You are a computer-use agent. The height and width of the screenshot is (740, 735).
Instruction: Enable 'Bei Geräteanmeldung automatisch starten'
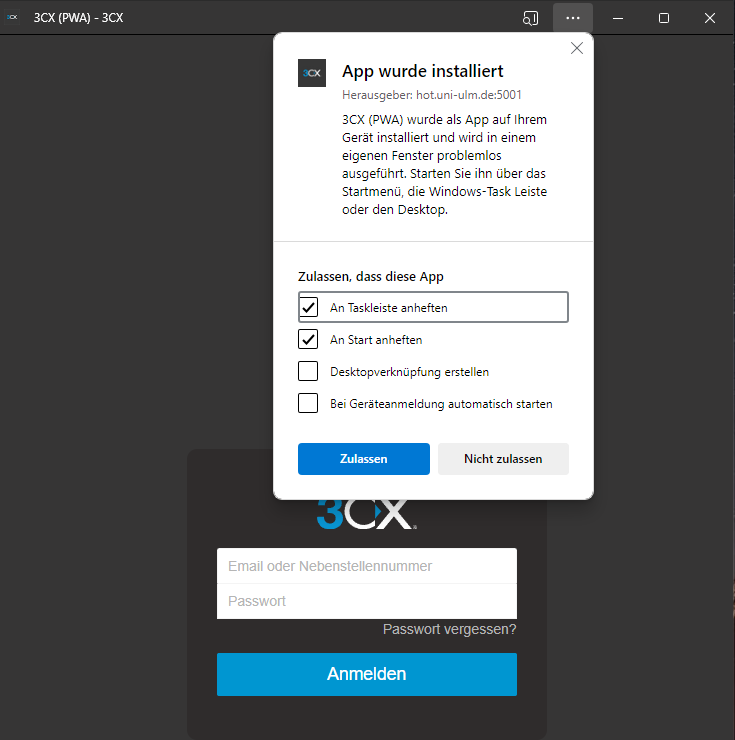tap(308, 404)
